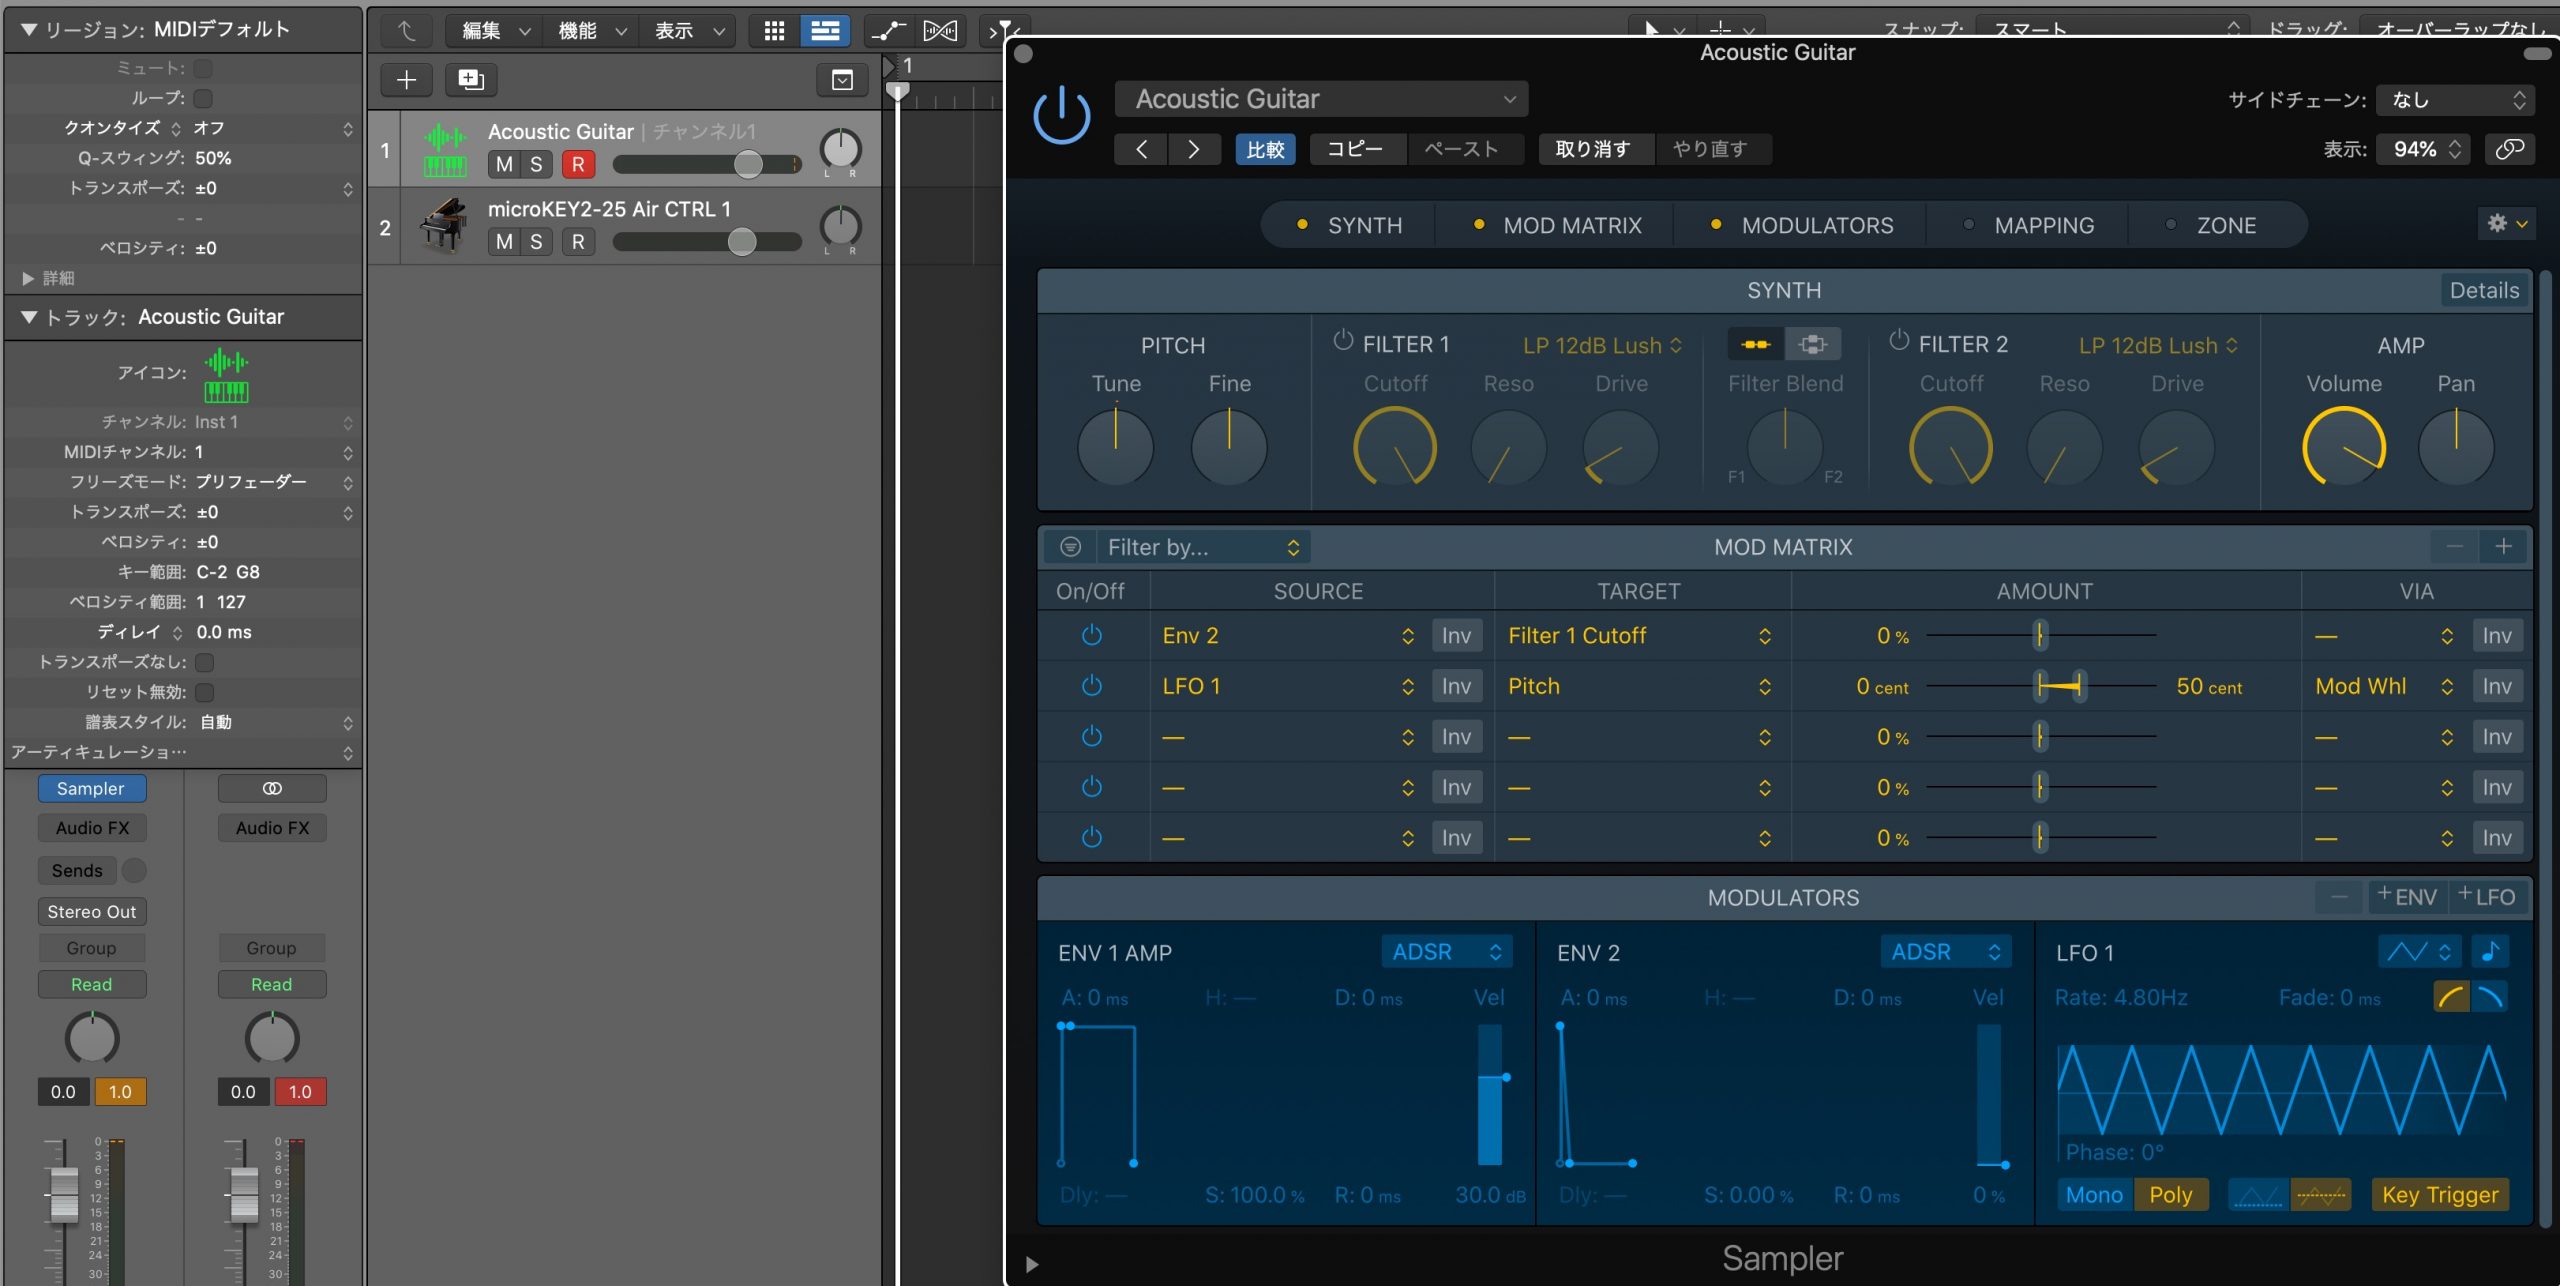Image resolution: width=2560 pixels, height=1286 pixels.
Task: Select LFO unipolar waveform icon
Action: (2258, 1194)
